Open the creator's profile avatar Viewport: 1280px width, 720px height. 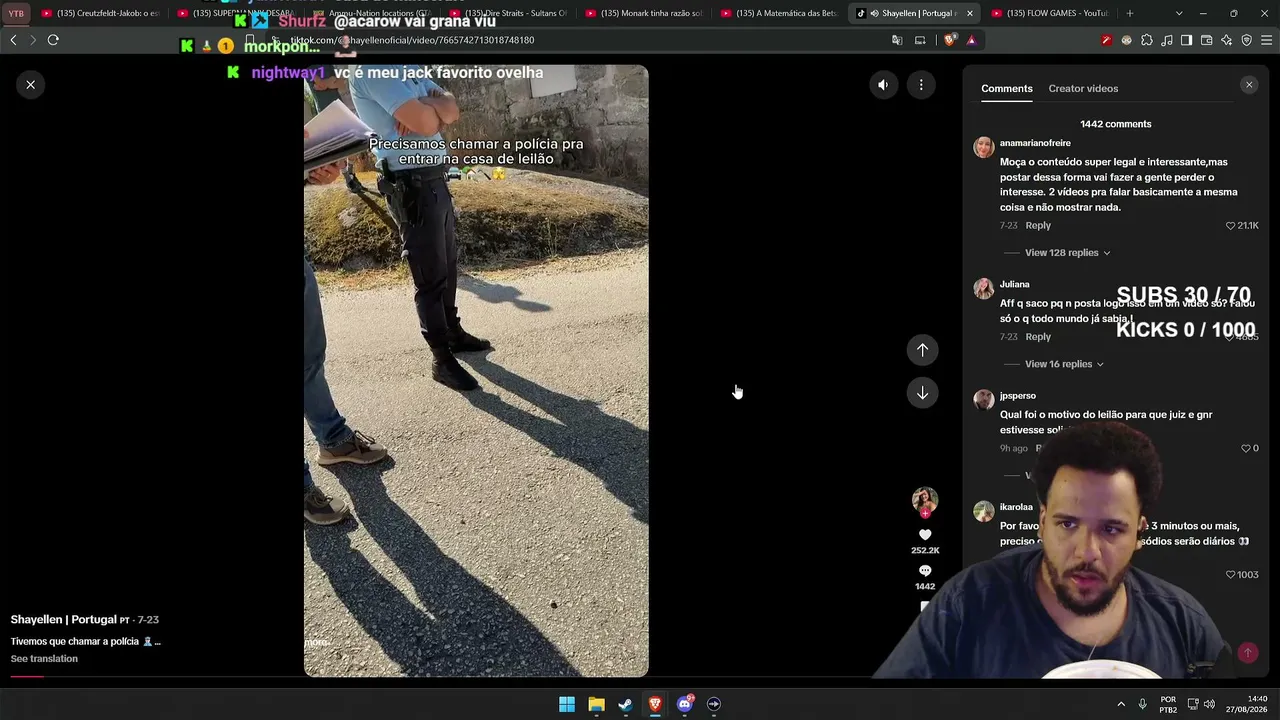click(925, 500)
